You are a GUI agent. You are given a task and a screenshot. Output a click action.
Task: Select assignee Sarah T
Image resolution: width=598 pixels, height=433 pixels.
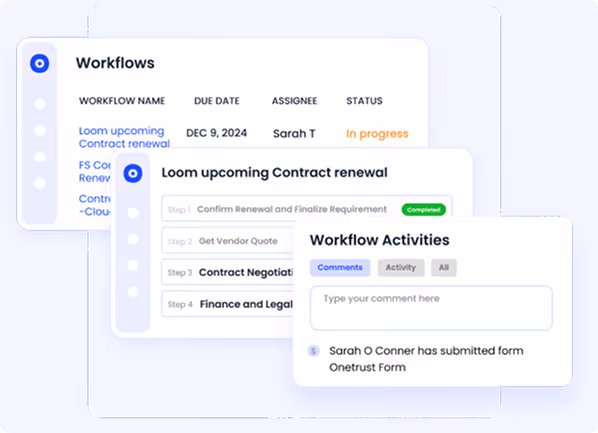click(x=294, y=134)
